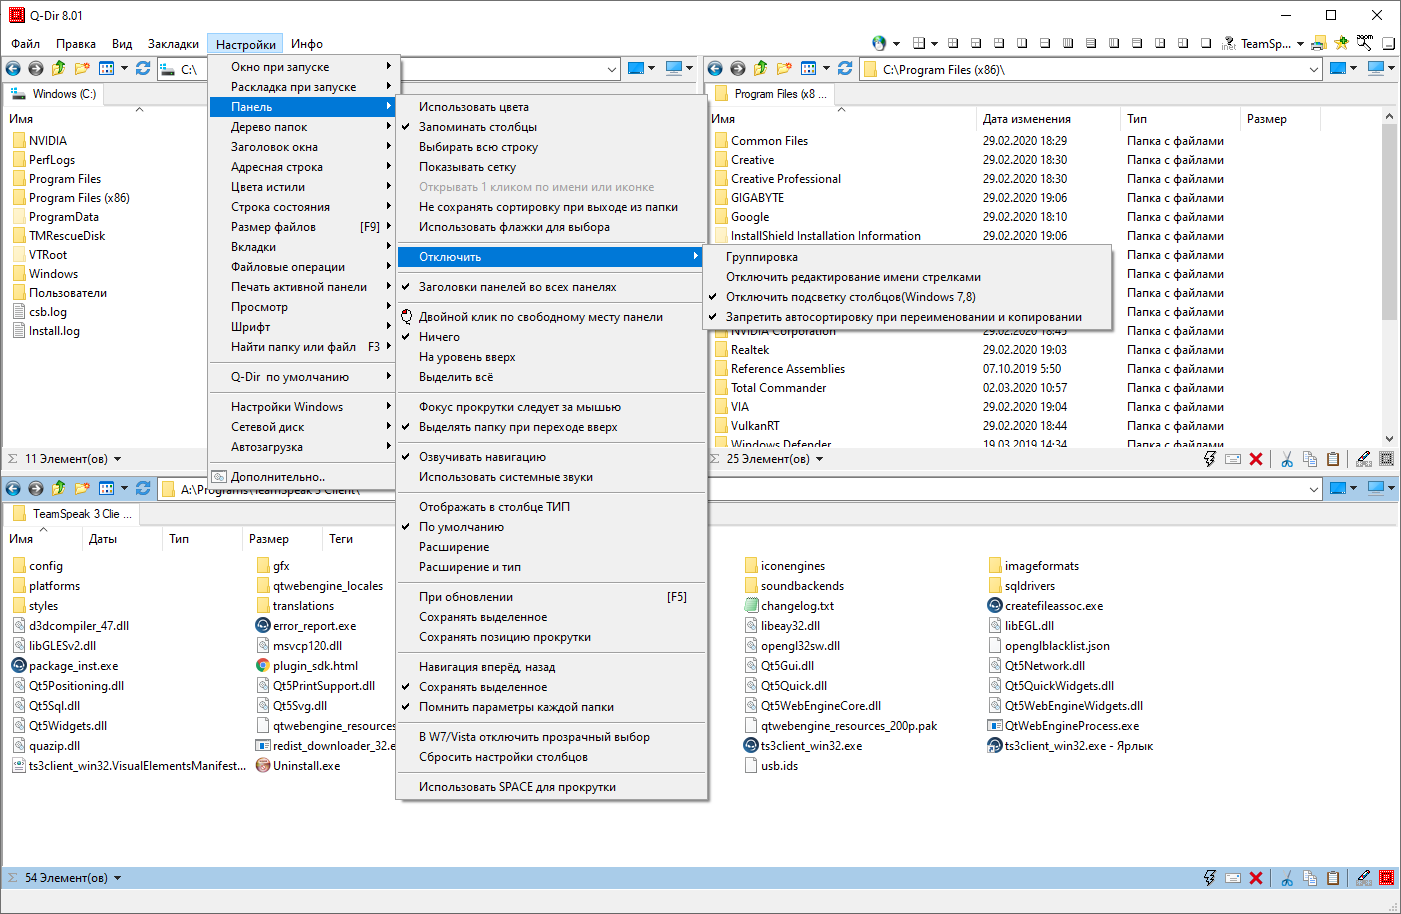This screenshot has width=1401, height=914.
Task: Expand the C:\Program Files (x86)\ address dropdown
Action: pos(1314,69)
